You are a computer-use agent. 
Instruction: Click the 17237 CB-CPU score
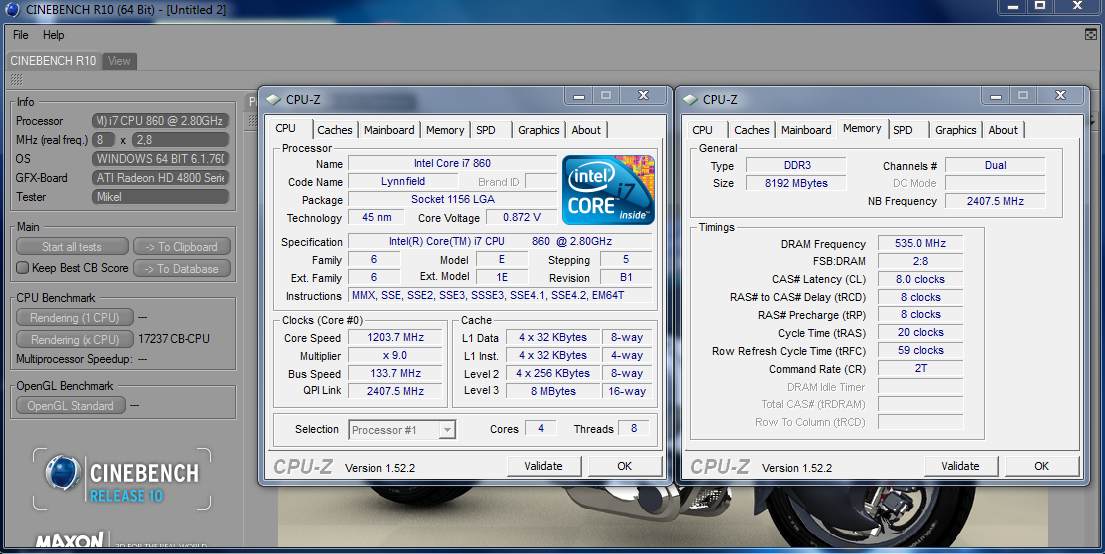[173, 339]
